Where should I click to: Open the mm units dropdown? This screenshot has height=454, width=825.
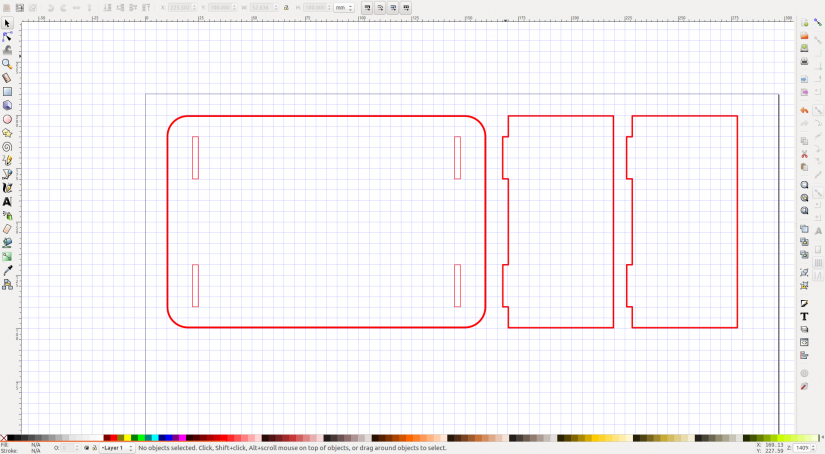(x=344, y=7)
